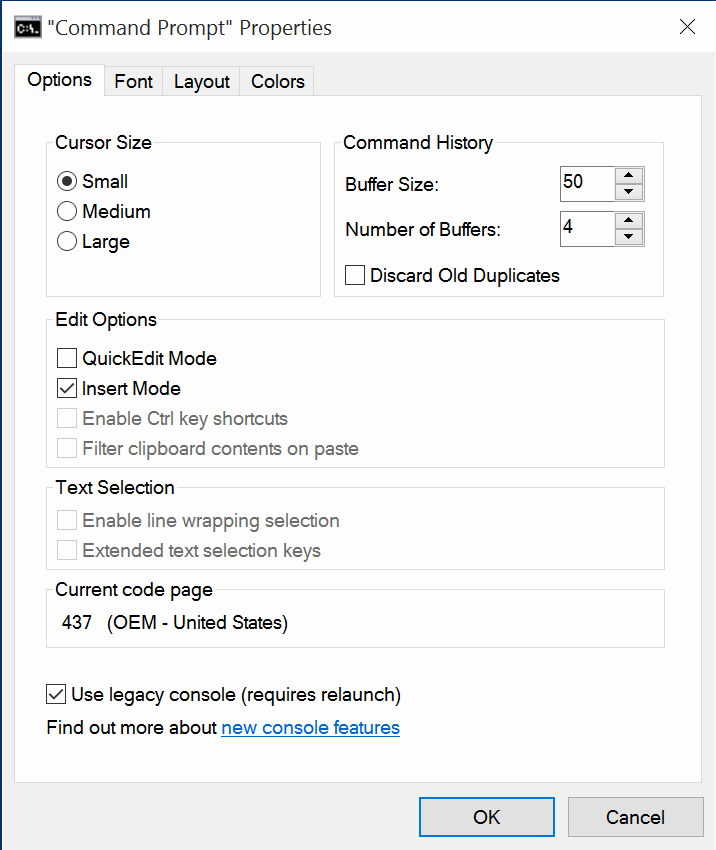The image size is (716, 850).
Task: Click the Buffer Size input field
Action: pos(586,183)
